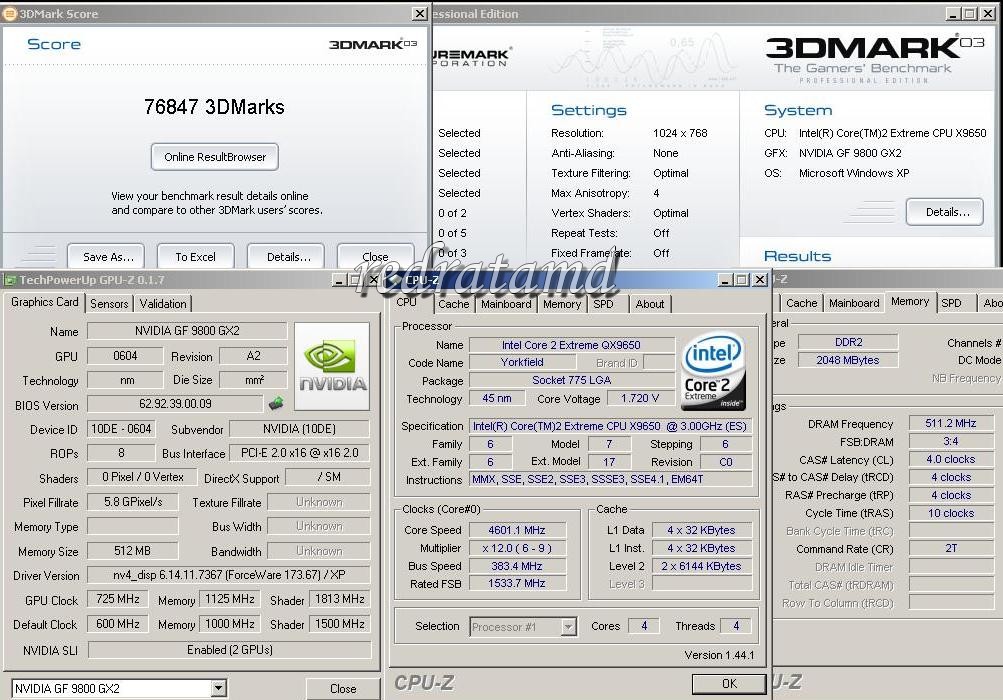Click Shader clock value 1813 MHz
The image size is (1003, 700).
(340, 599)
